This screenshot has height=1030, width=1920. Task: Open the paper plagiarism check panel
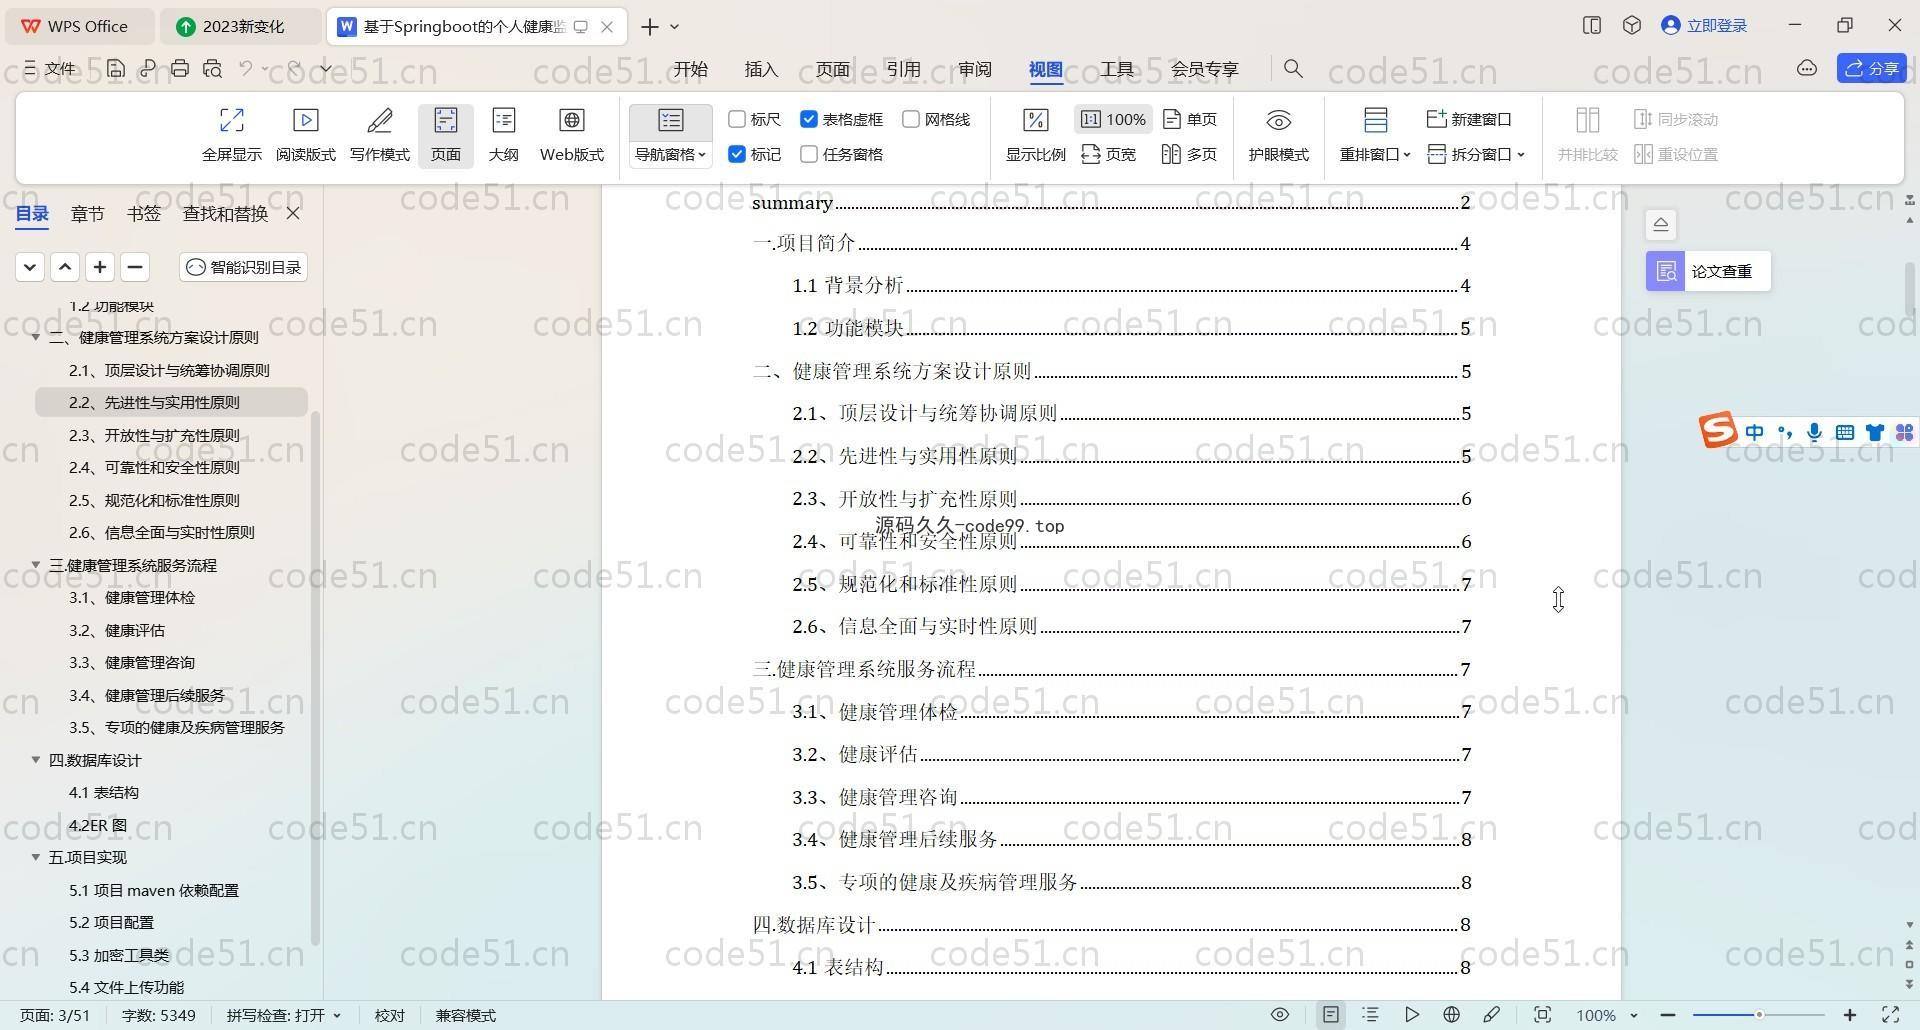coord(1708,271)
